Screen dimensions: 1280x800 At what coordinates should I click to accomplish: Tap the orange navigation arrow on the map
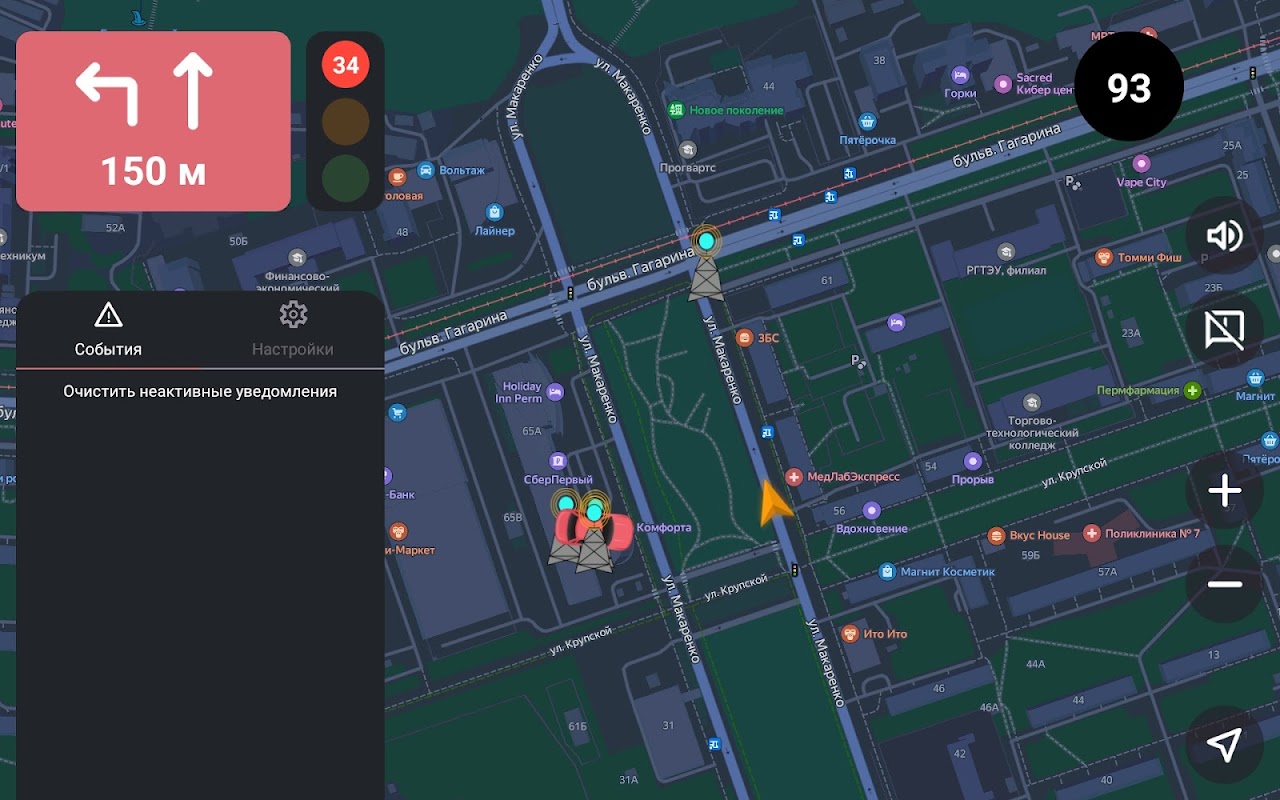[x=773, y=503]
